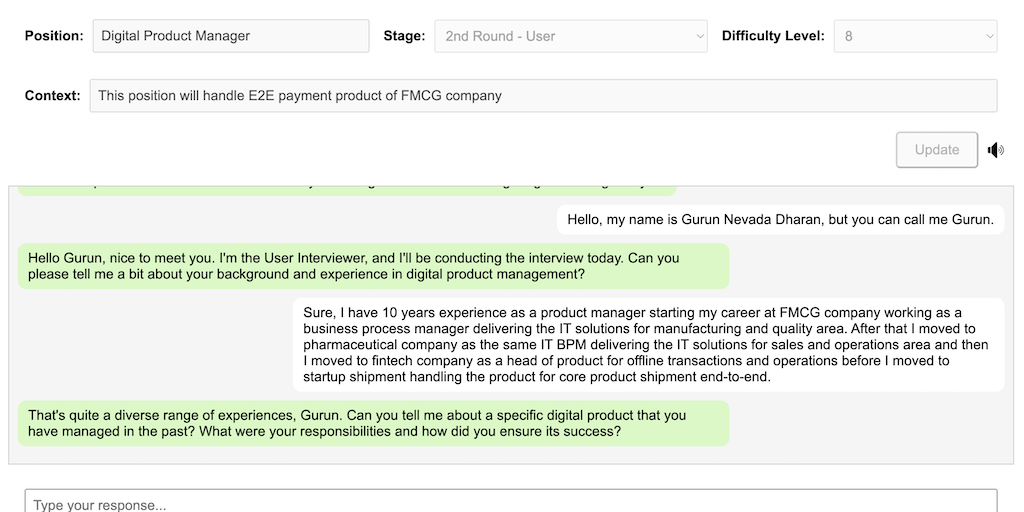This screenshot has height=512, width=1024.
Task: Open the Difficulty Level dropdown
Action: pyautogui.click(x=915, y=36)
